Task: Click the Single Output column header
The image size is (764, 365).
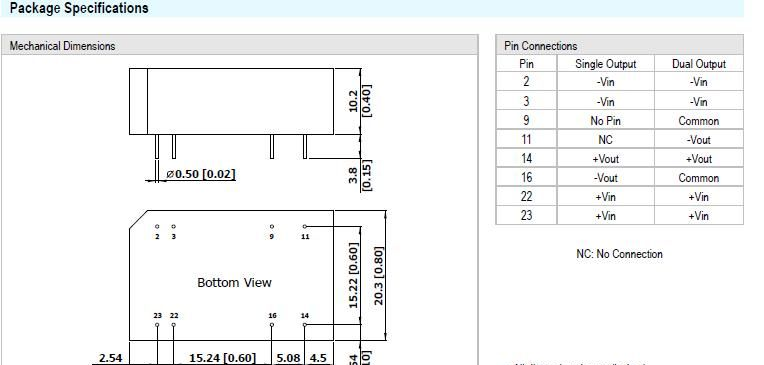Action: click(606, 64)
